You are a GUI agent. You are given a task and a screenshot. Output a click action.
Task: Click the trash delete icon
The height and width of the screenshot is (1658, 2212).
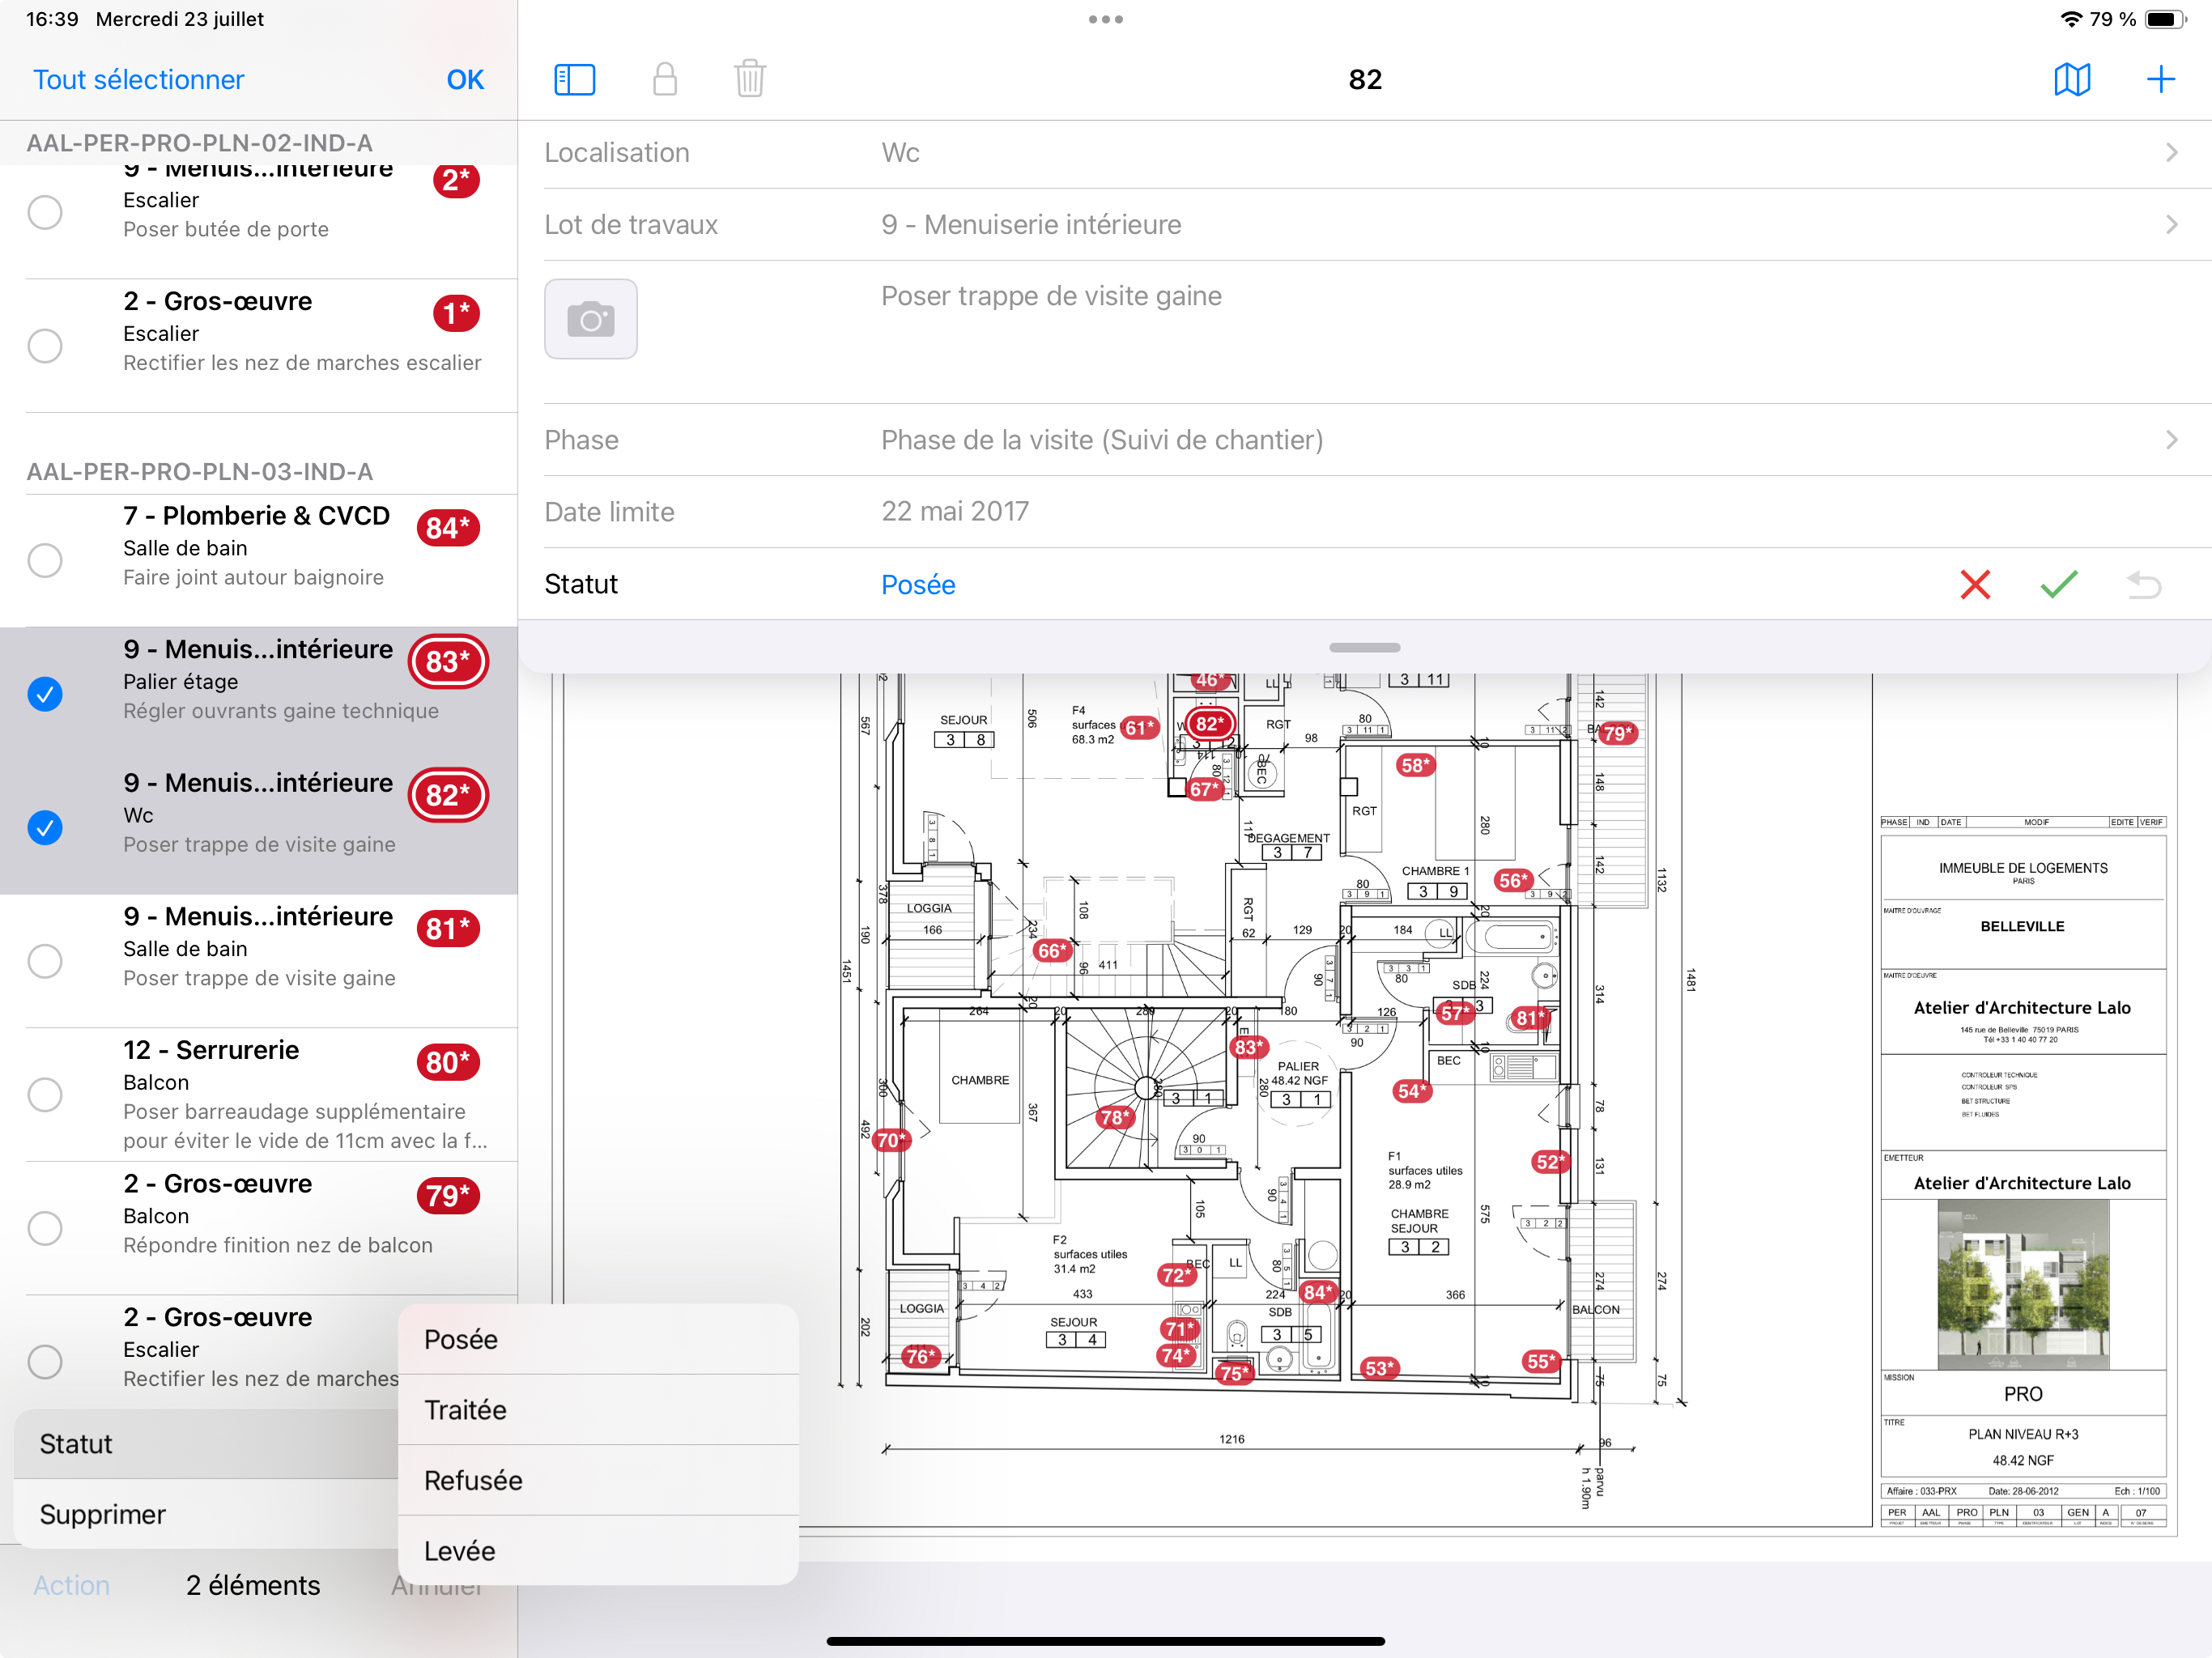point(749,79)
